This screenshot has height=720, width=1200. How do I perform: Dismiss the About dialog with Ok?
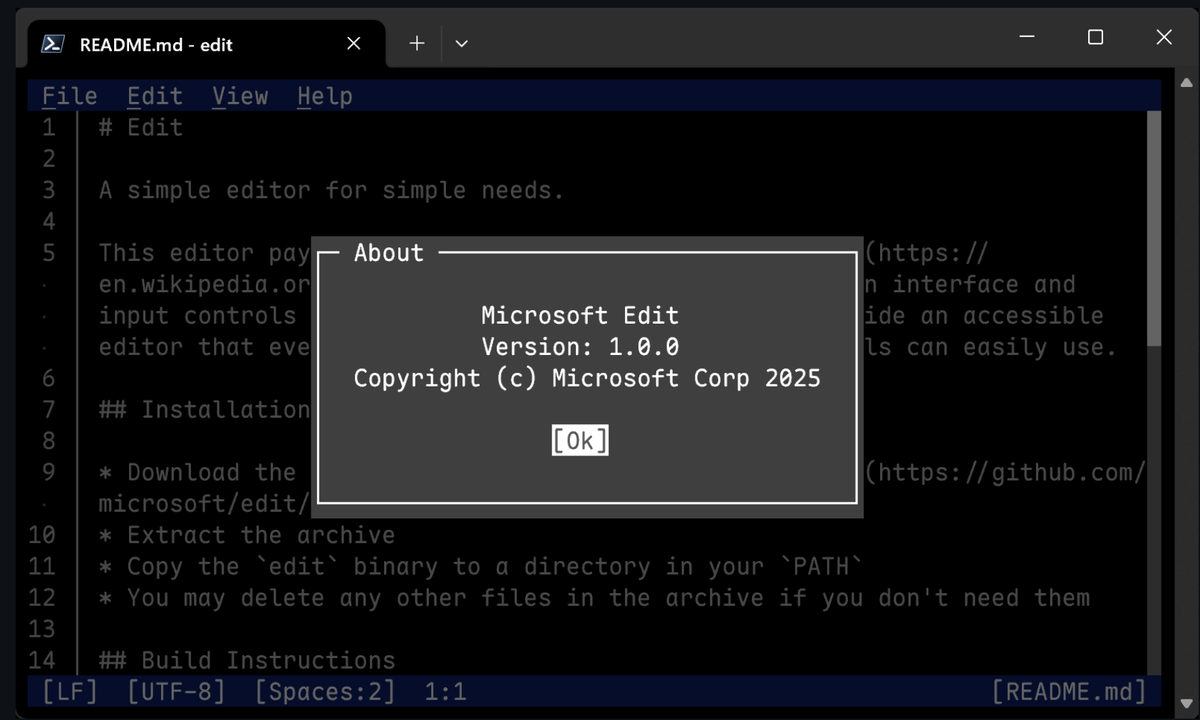pyautogui.click(x=579, y=439)
